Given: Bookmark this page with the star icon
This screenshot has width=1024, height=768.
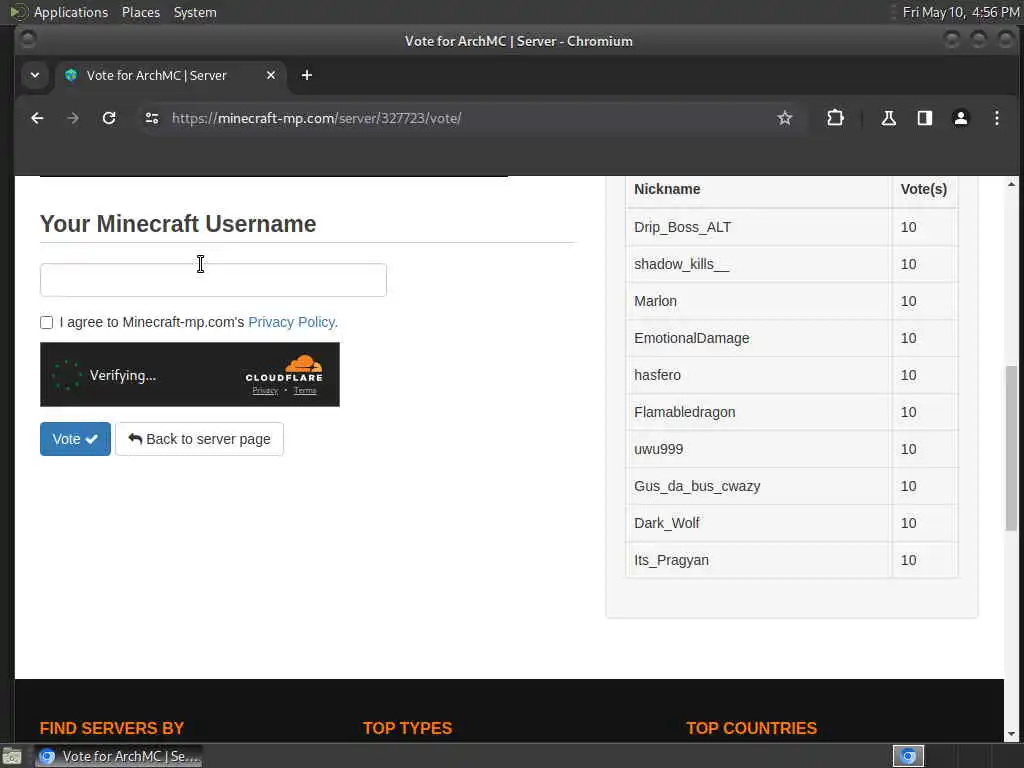Looking at the screenshot, I should 784,118.
